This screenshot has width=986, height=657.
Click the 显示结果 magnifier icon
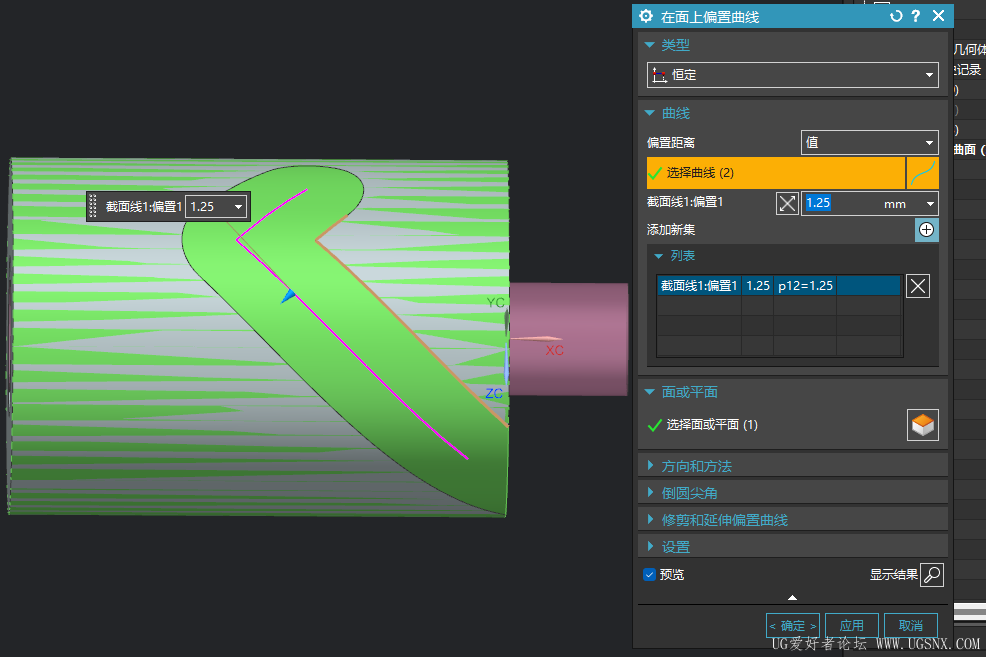click(x=932, y=575)
